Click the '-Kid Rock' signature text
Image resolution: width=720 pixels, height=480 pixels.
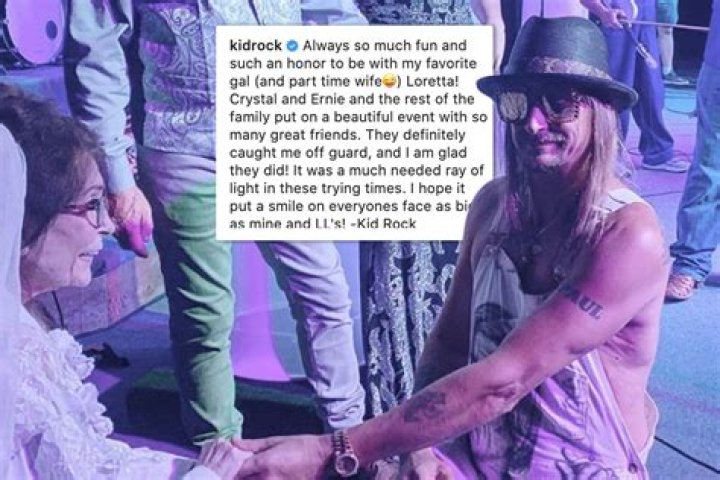click(x=383, y=224)
